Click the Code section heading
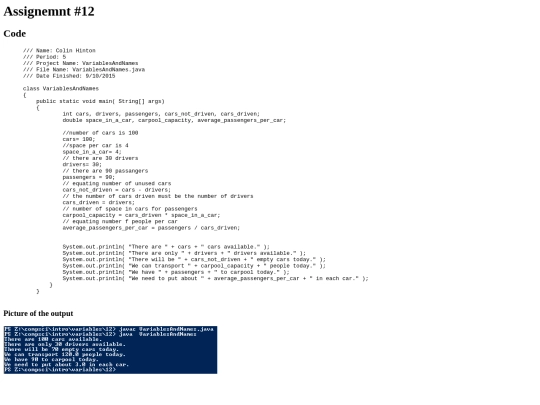 [15, 34]
